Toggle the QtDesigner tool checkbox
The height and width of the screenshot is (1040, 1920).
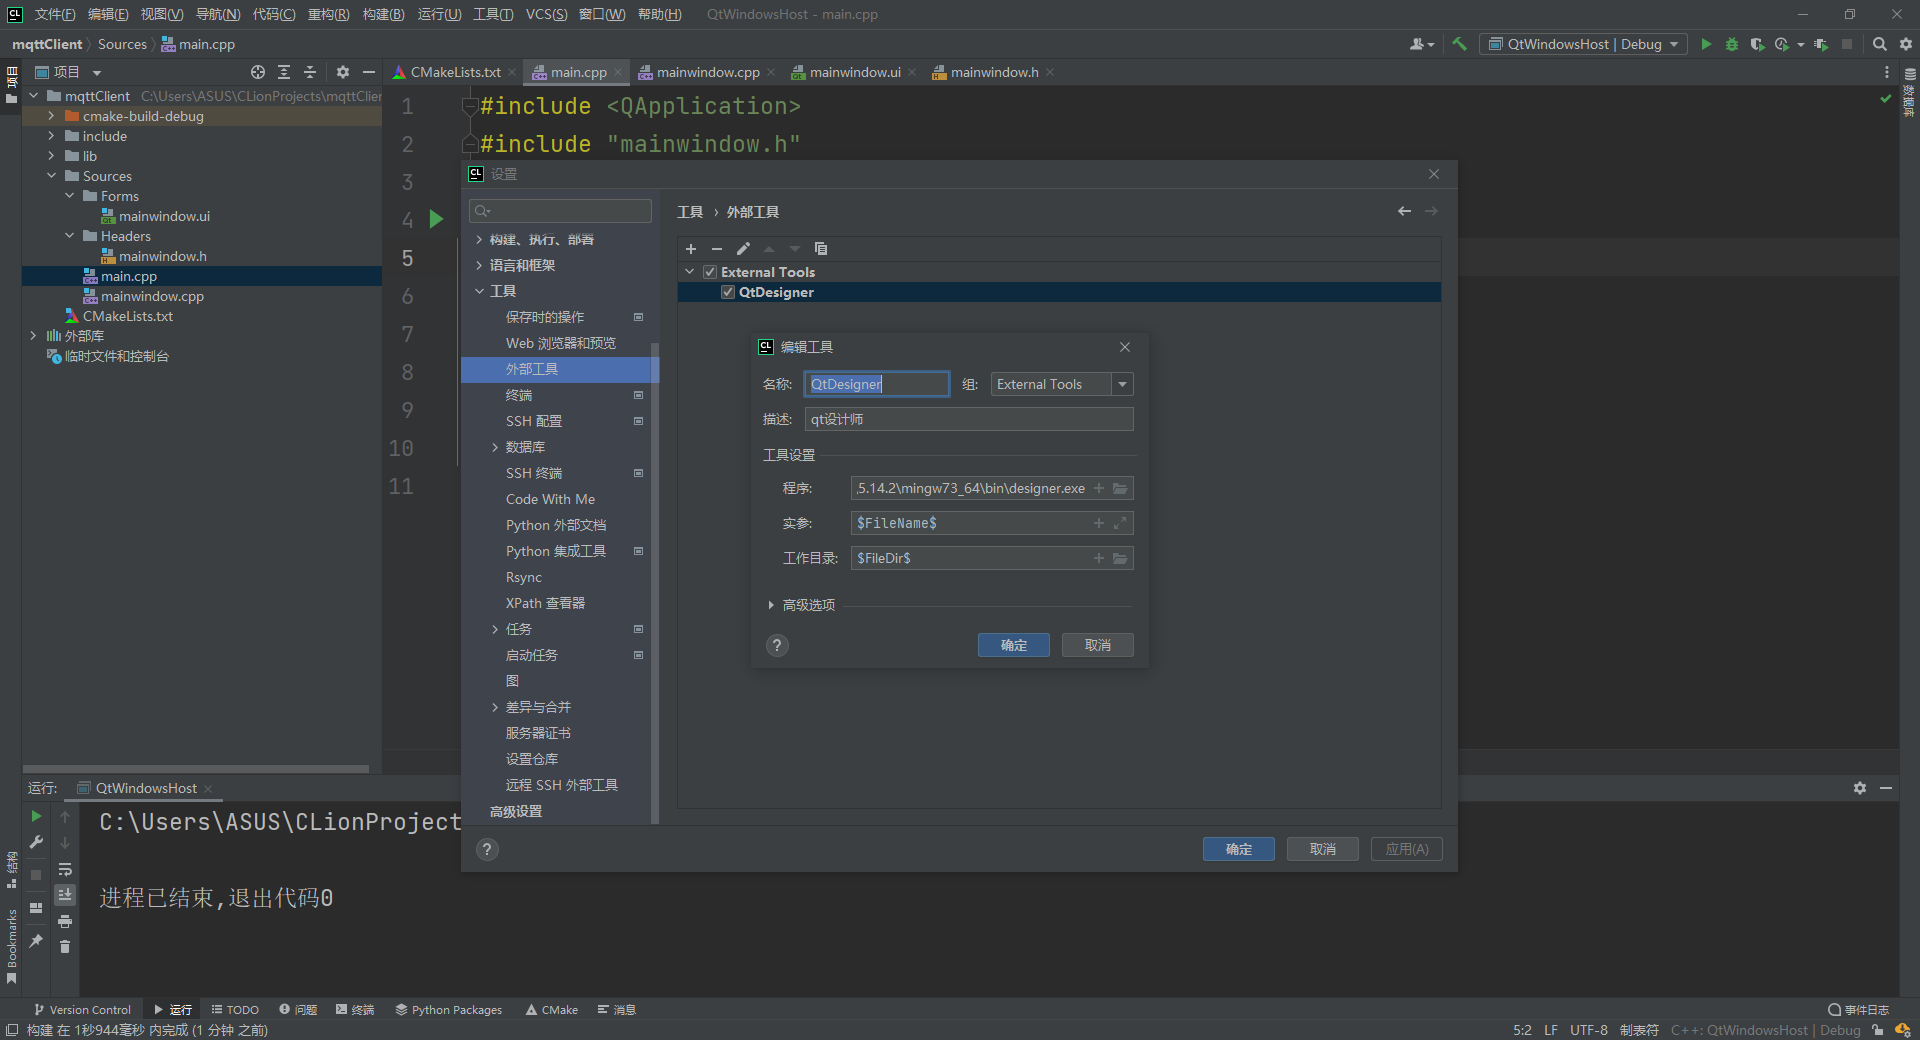click(x=728, y=292)
